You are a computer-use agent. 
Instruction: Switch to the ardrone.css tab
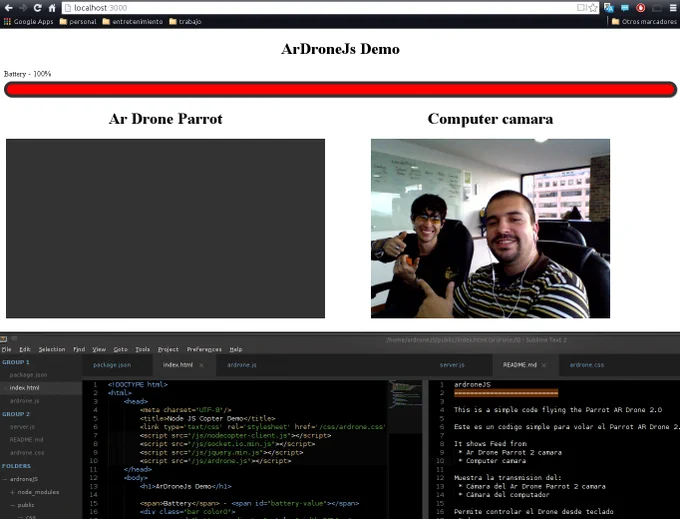click(587, 365)
